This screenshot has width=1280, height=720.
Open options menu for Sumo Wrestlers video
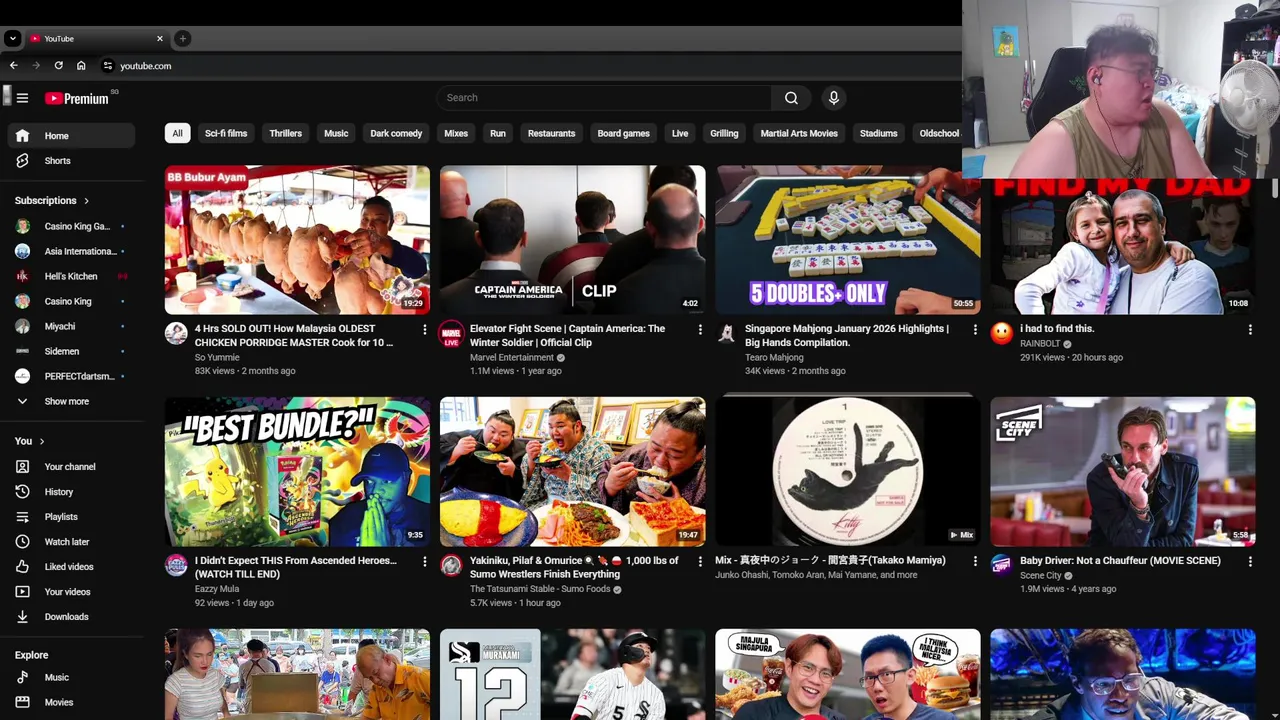(x=700, y=562)
